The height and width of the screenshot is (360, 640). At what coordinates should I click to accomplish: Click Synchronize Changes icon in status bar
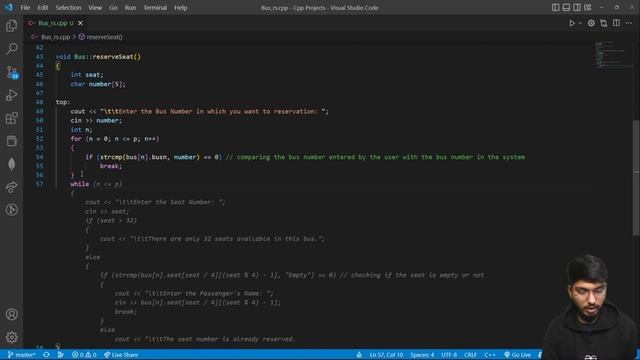[46, 355]
